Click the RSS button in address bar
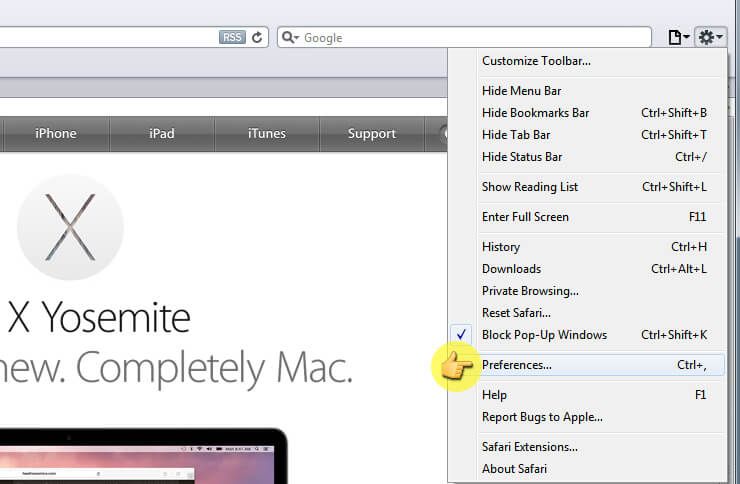 [x=232, y=37]
